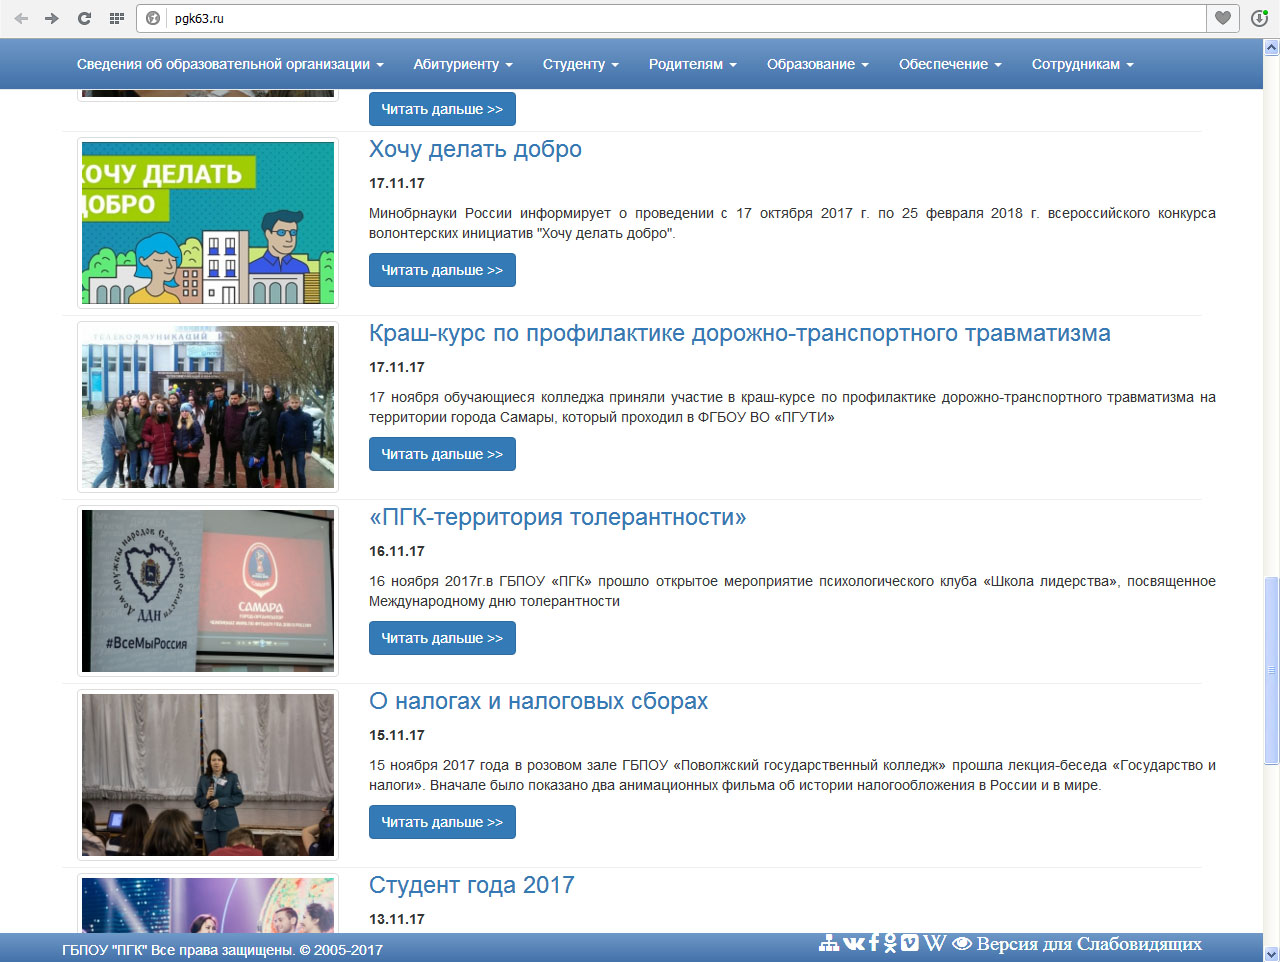Open the downloads arrow icon in browser toolbar
The height and width of the screenshot is (962, 1280).
[1259, 18]
